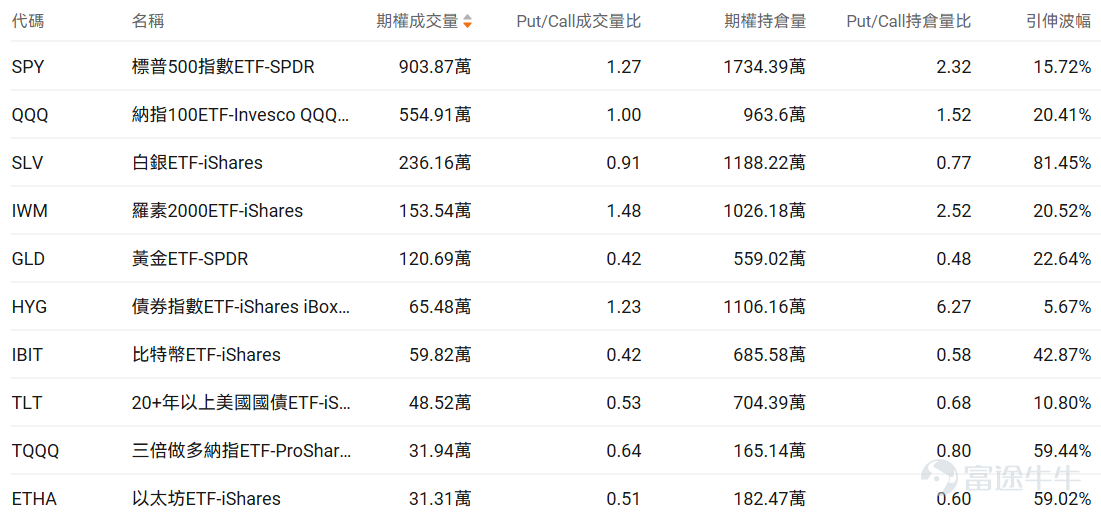Select the name 黃金ETF-SPDR
This screenshot has width=1101, height=514.
[190, 259]
